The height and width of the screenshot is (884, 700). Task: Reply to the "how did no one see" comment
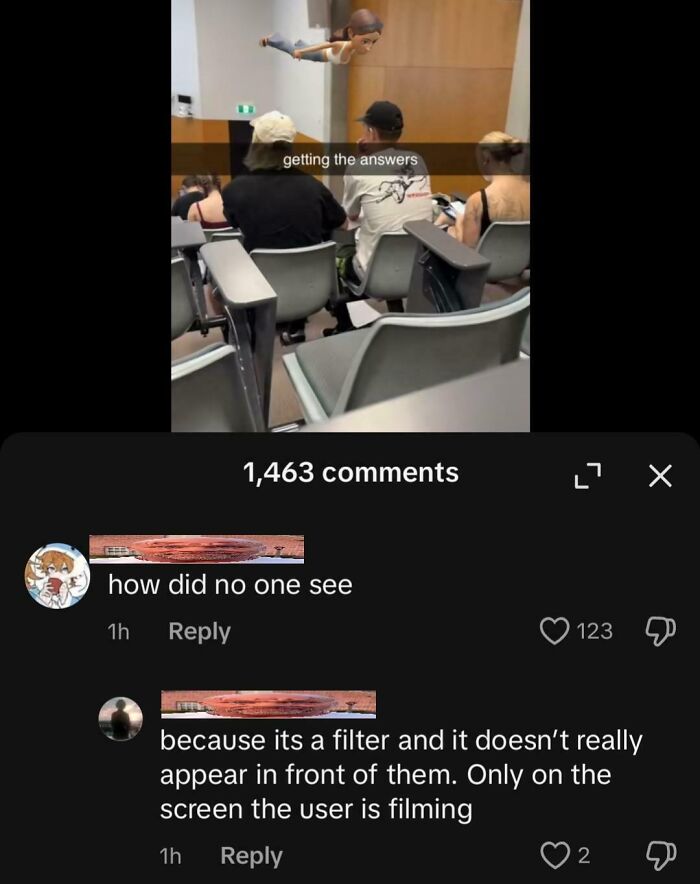click(200, 633)
